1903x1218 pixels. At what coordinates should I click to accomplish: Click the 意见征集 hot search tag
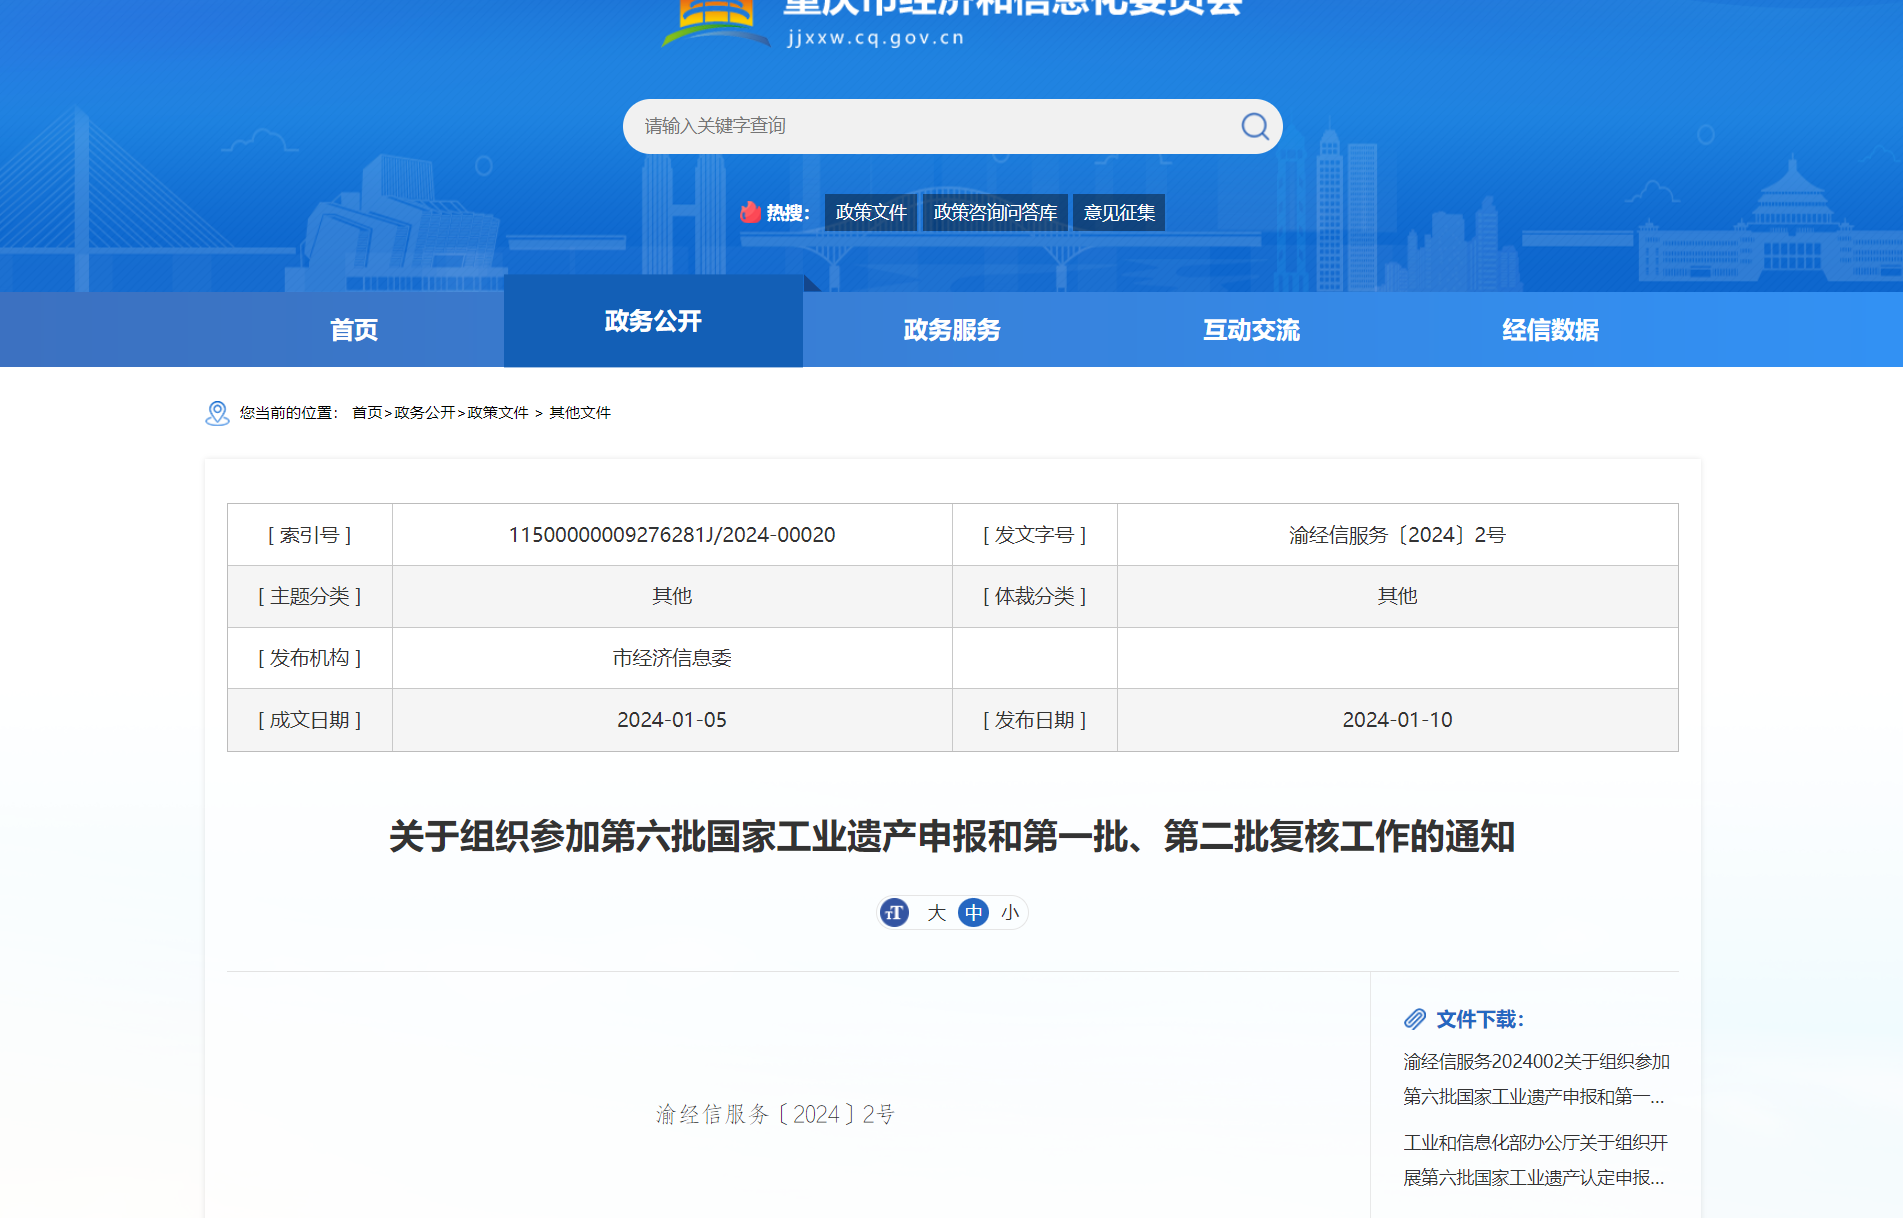(1119, 212)
